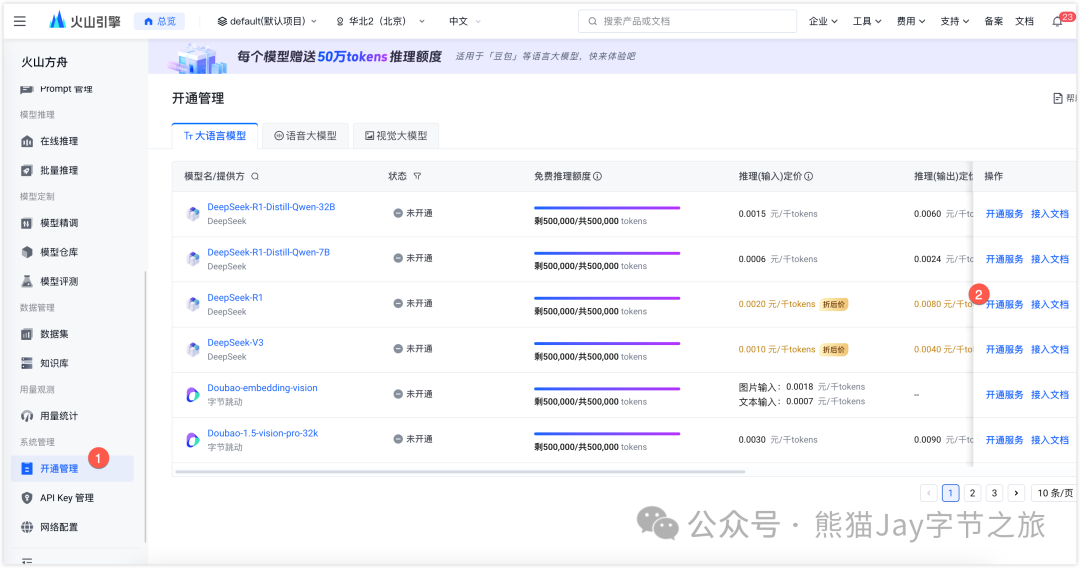This screenshot has width=1080, height=568.
Task: Click 开通服务 for DeepSeek-R1
Action: click(x=1004, y=304)
